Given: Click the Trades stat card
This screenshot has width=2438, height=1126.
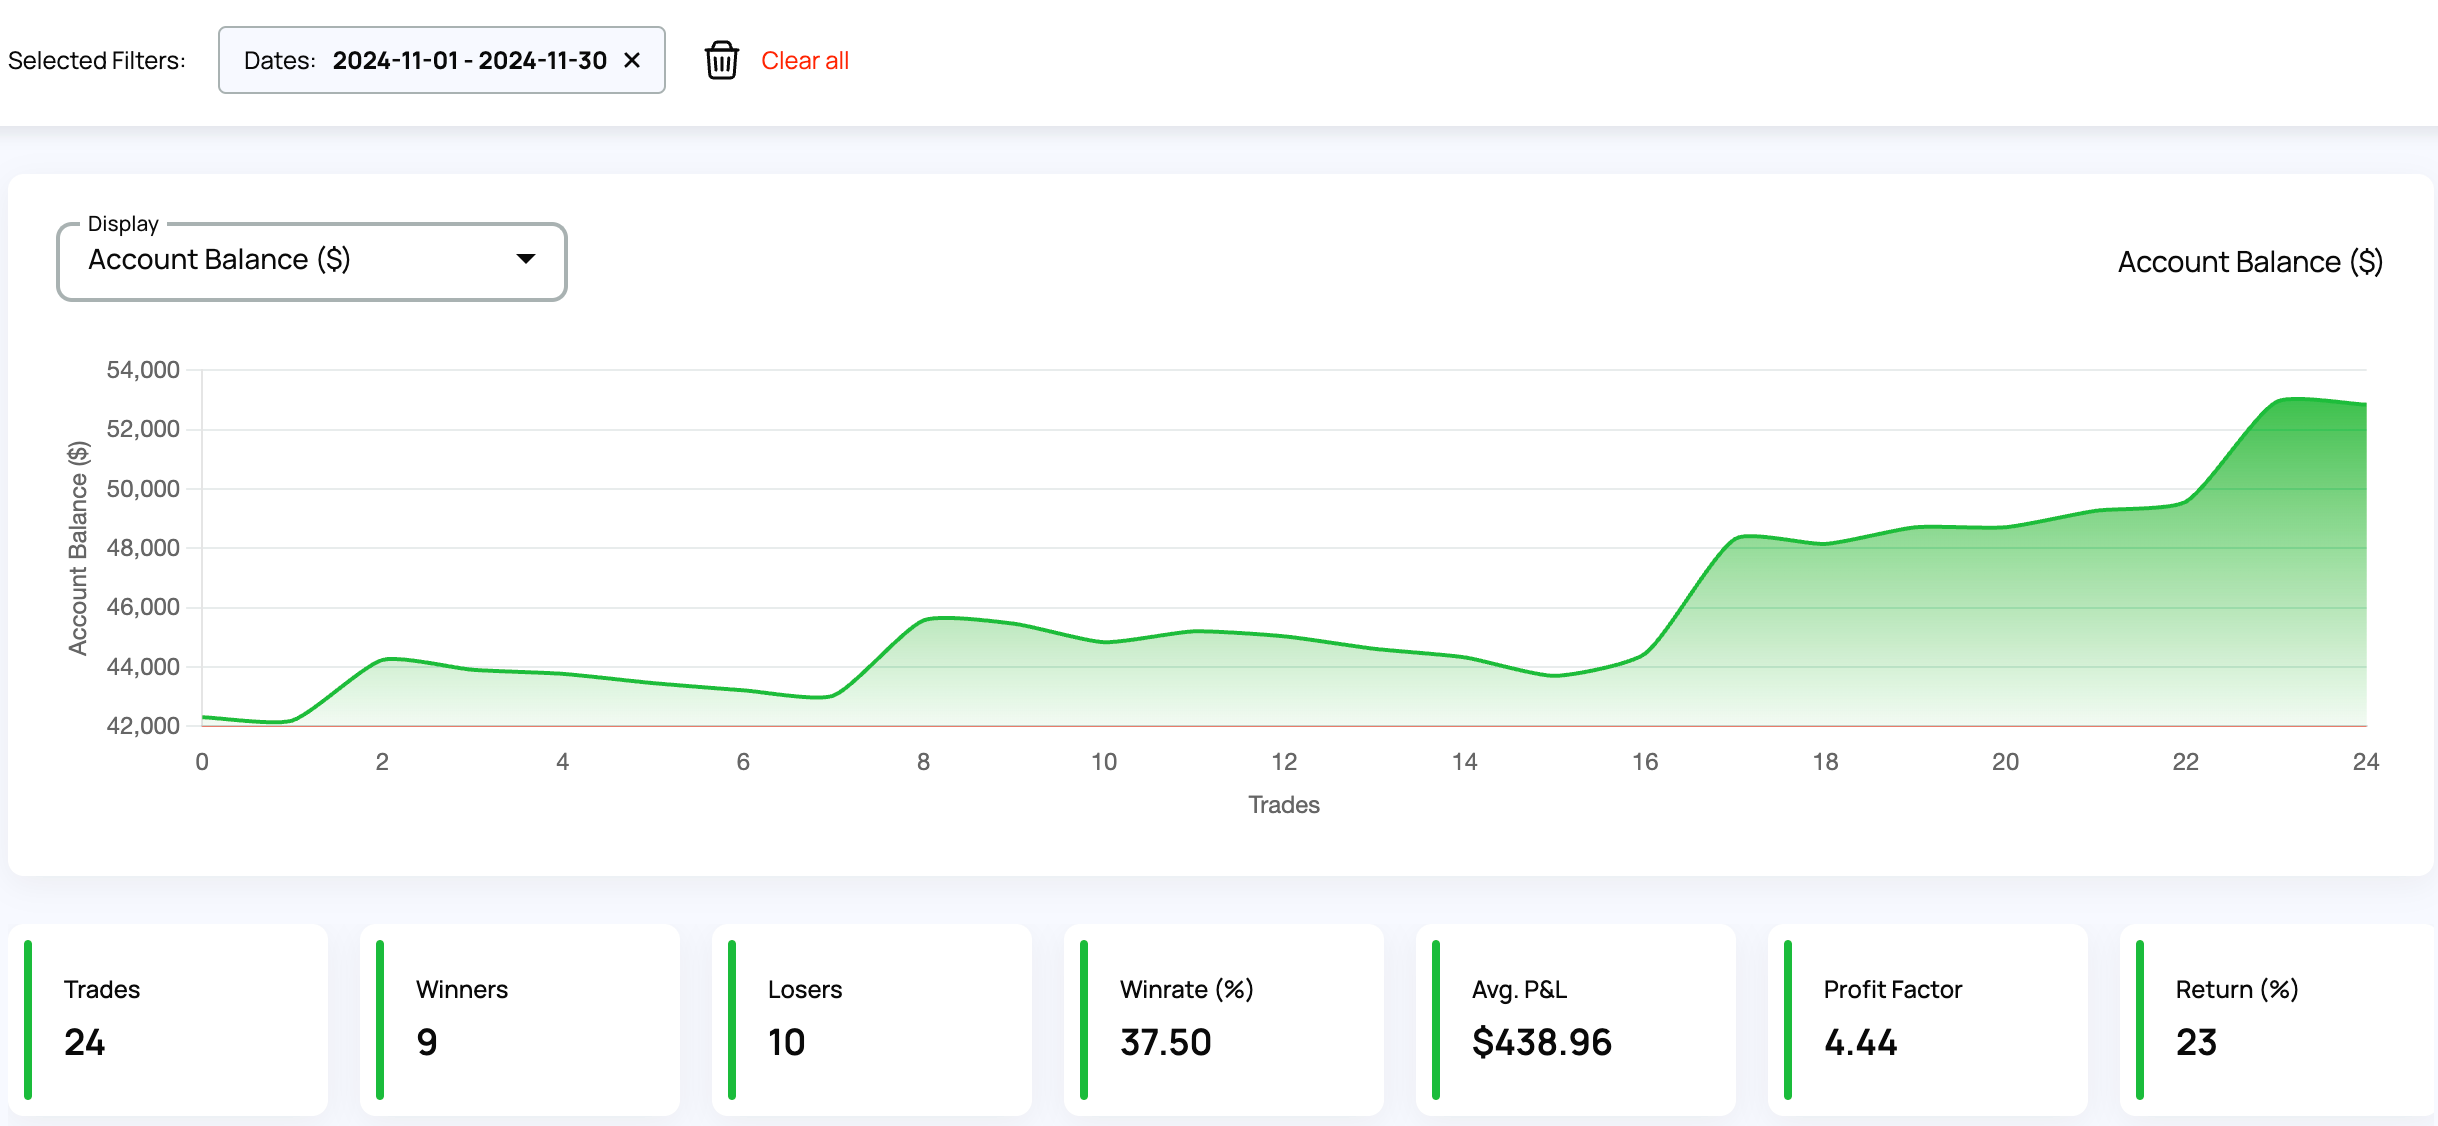Looking at the screenshot, I should tap(168, 1018).
